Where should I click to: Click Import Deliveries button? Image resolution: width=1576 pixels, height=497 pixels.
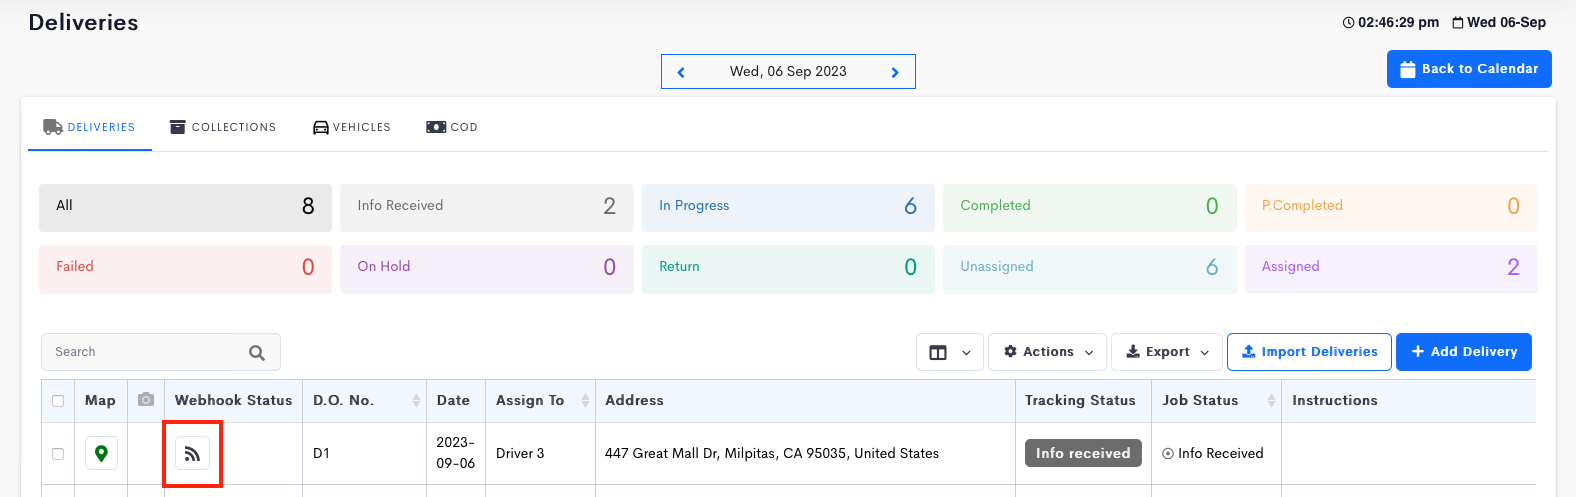pos(1309,352)
